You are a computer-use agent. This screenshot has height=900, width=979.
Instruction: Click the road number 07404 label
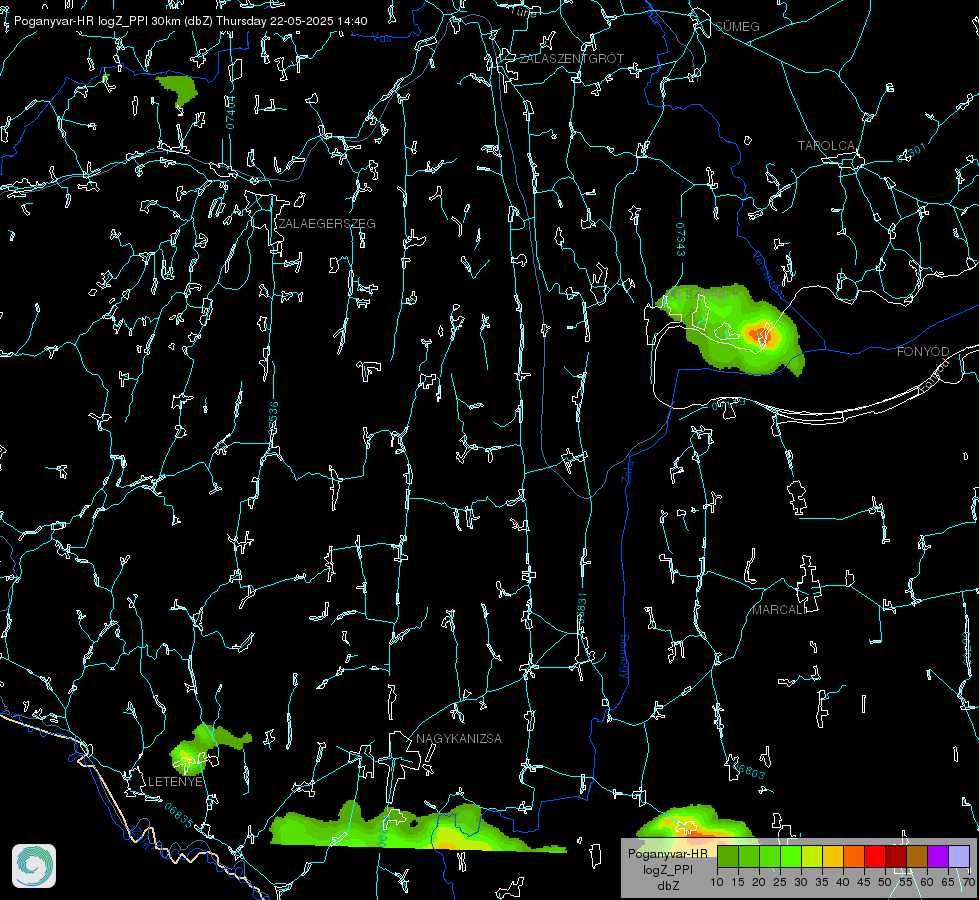click(231, 112)
